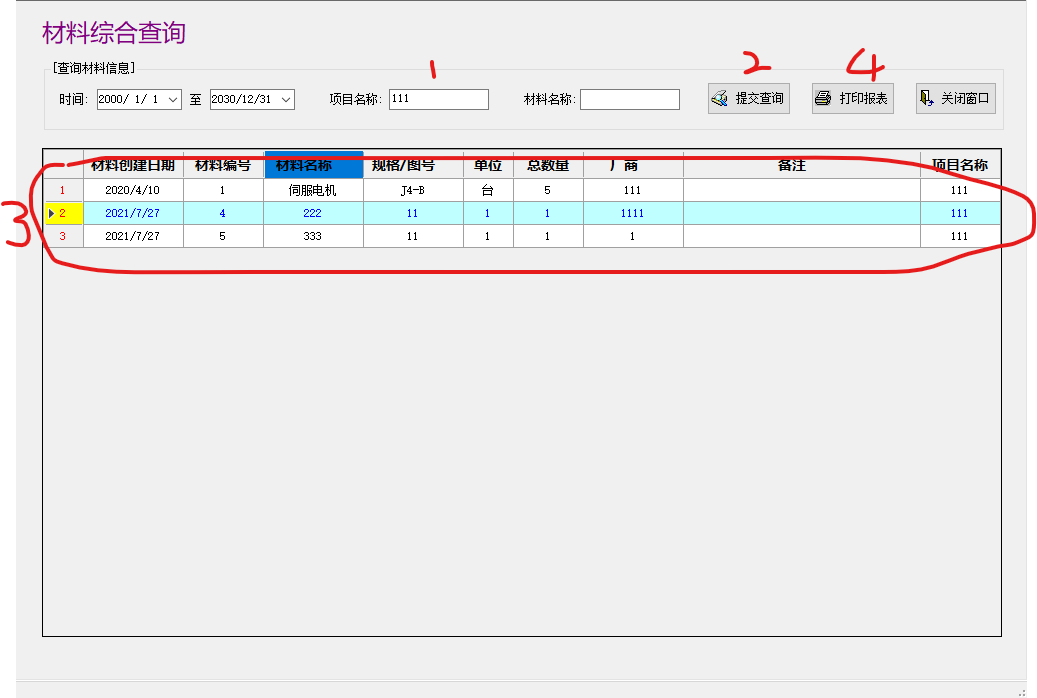Viewport: 1037px width, 698px height.
Task: Click the 项目名称 input field
Action: [439, 99]
